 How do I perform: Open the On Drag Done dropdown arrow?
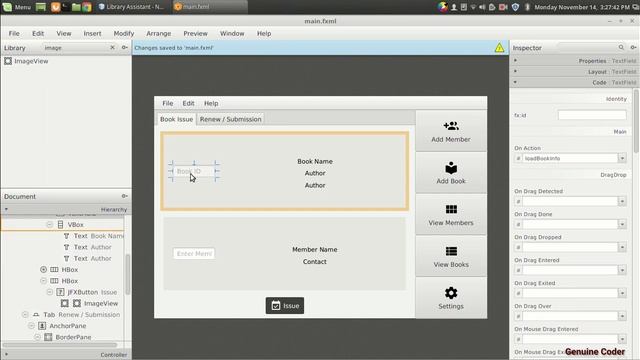[622, 224]
